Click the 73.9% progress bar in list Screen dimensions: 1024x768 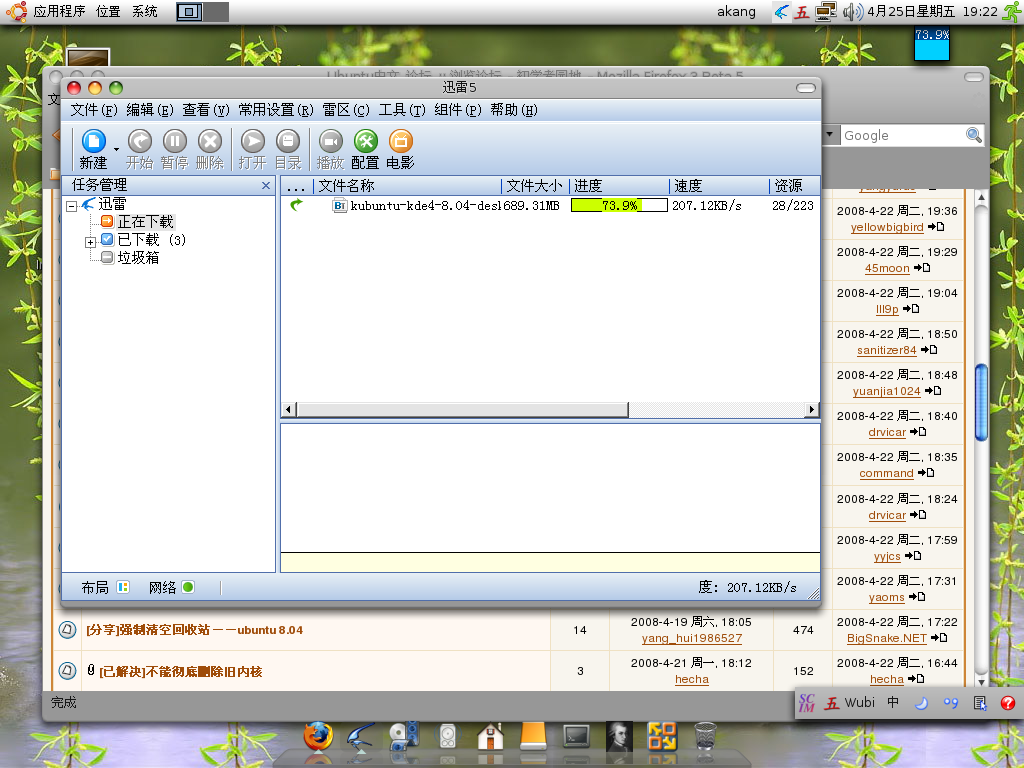[x=619, y=205]
